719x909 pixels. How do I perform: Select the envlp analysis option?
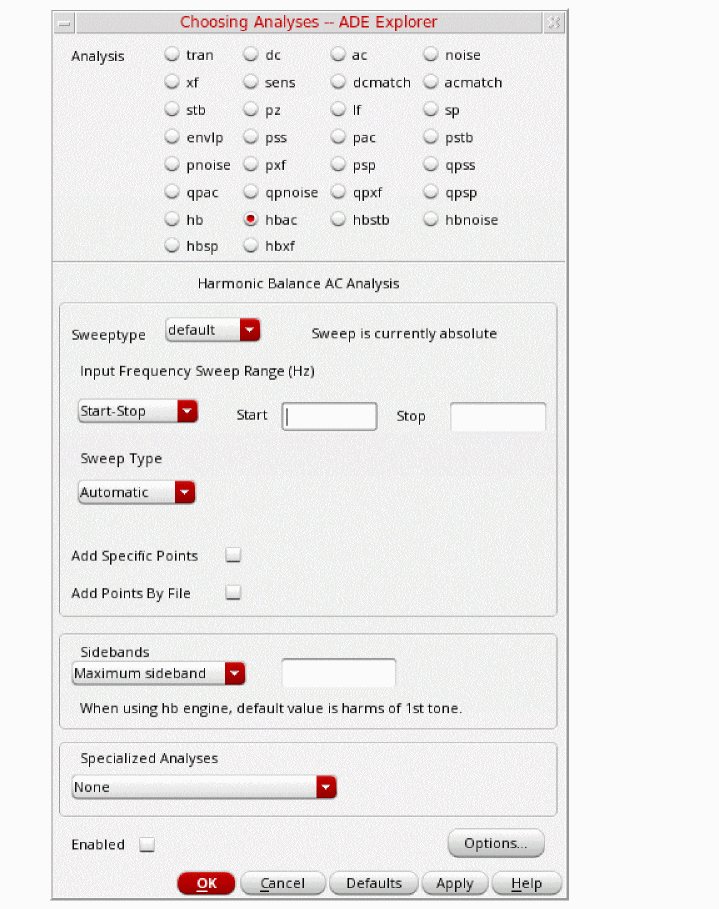(x=172, y=137)
